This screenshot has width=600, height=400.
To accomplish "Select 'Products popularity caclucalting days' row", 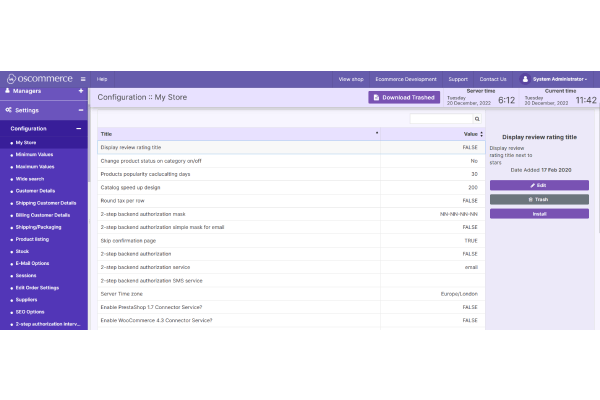I will tap(291, 174).
